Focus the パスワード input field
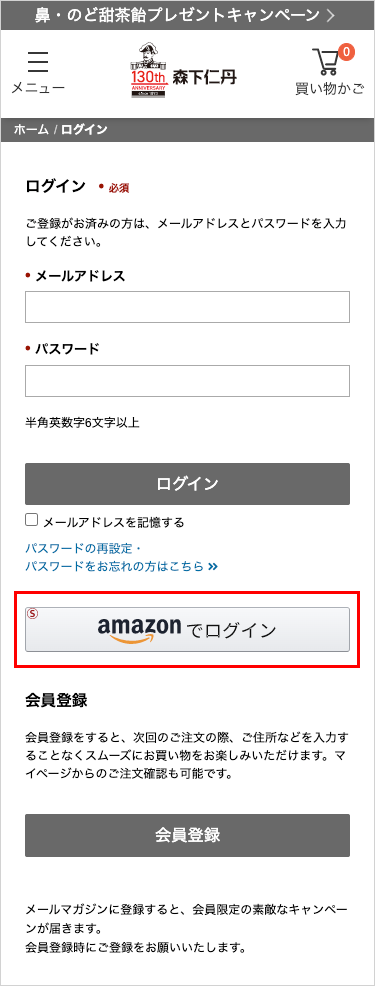The height and width of the screenshot is (986, 375). coord(188,381)
